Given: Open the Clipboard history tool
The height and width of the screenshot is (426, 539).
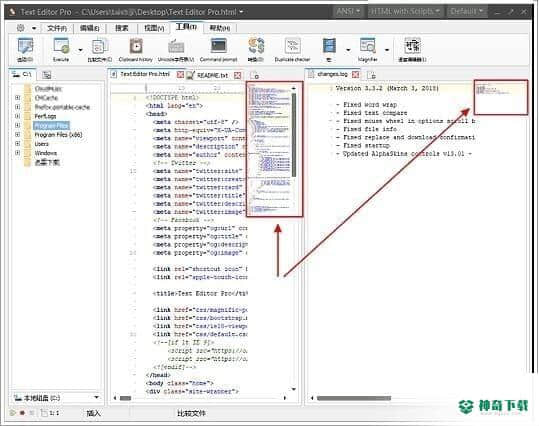Looking at the screenshot, I should click(x=136, y=50).
